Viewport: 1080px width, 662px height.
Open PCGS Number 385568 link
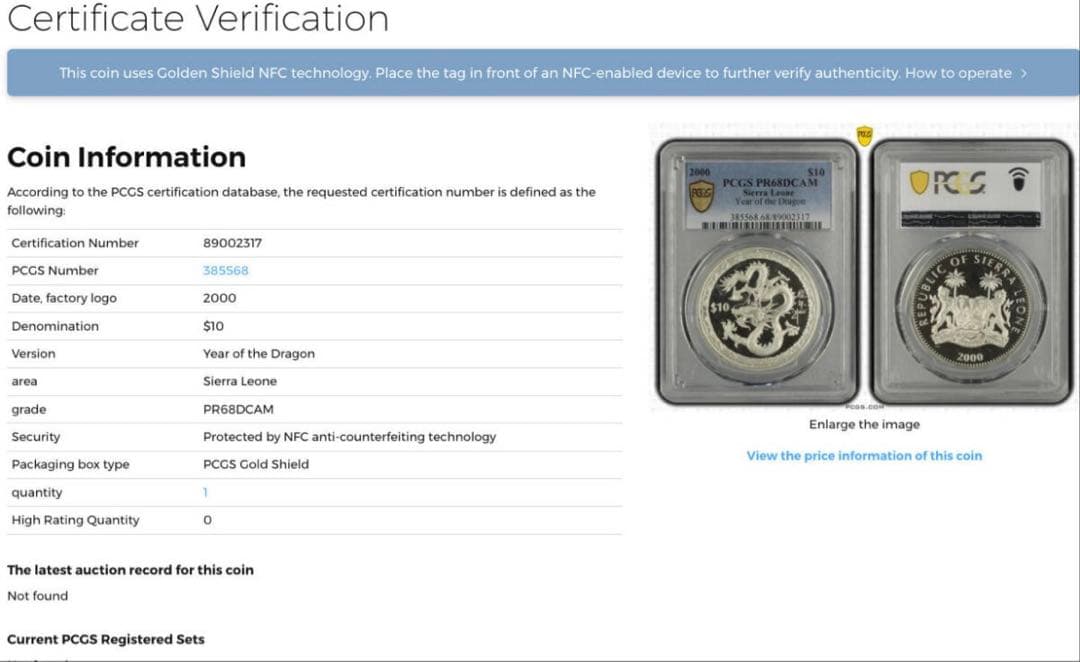point(225,270)
